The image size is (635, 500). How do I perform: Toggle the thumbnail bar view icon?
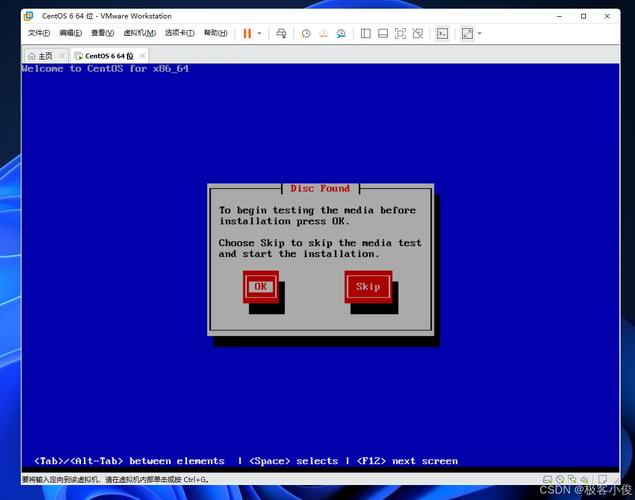point(383,34)
